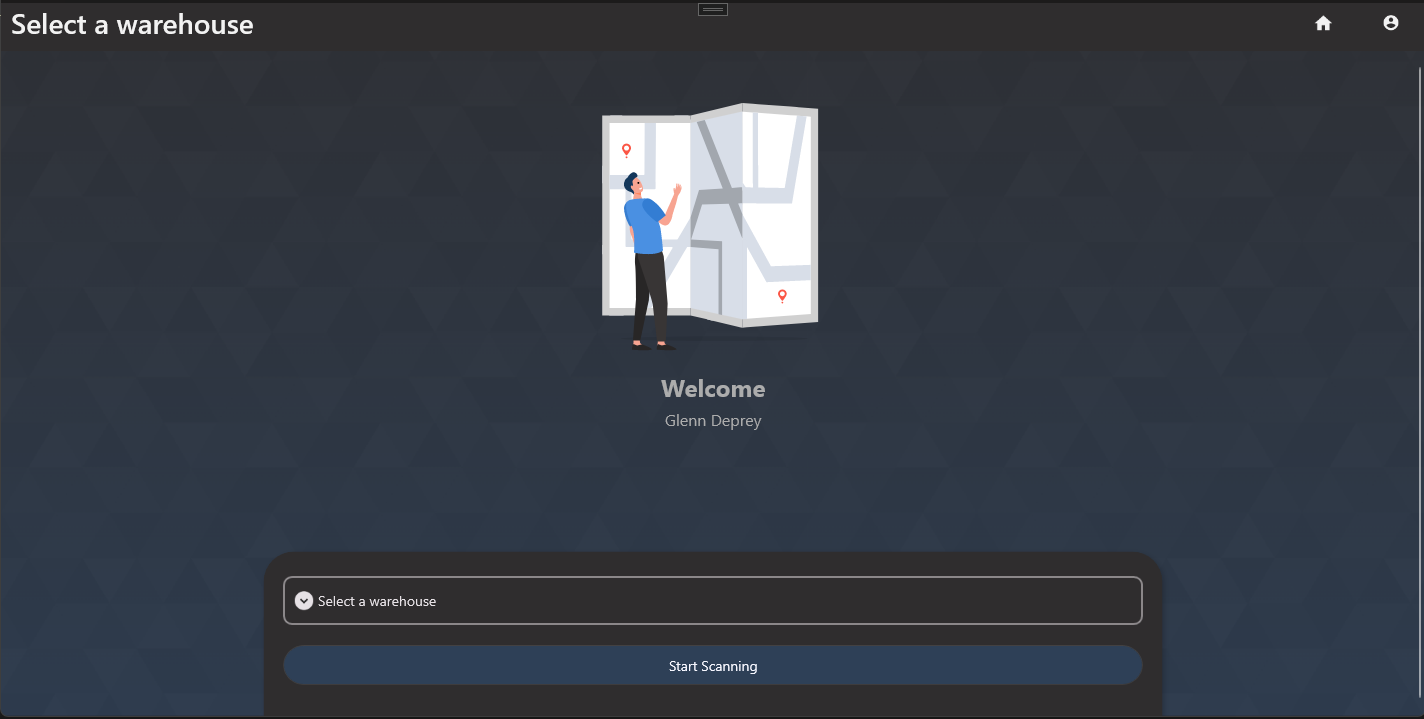Image resolution: width=1424 pixels, height=719 pixels.
Task: Click the Glenn Deprey name text
Action: coord(713,421)
